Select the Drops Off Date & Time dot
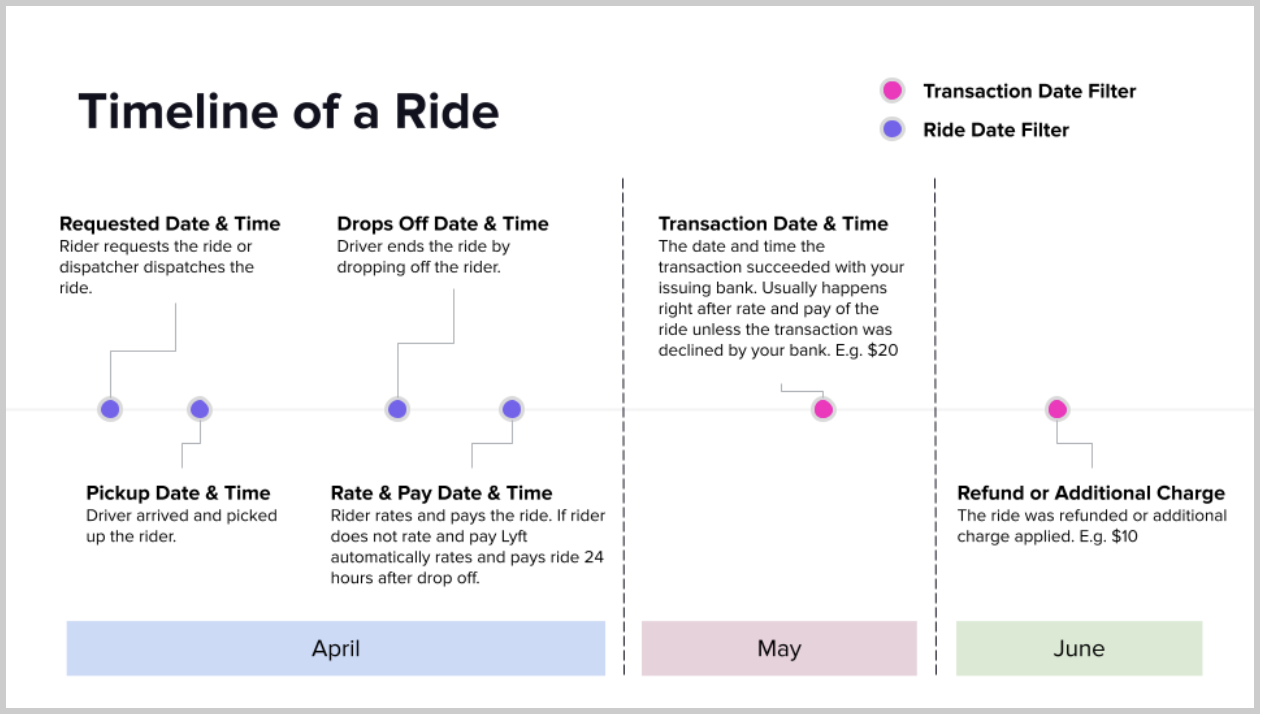 tap(397, 409)
